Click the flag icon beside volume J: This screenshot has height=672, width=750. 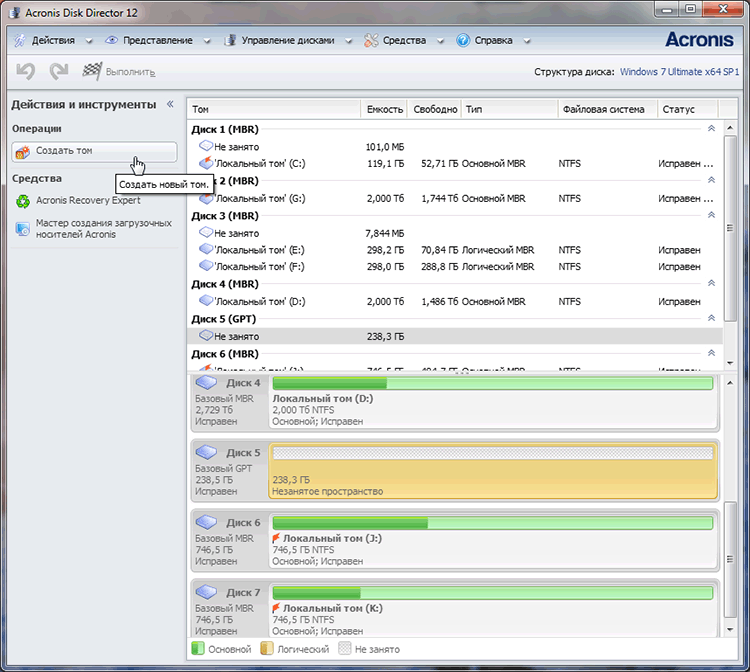click(x=276, y=538)
